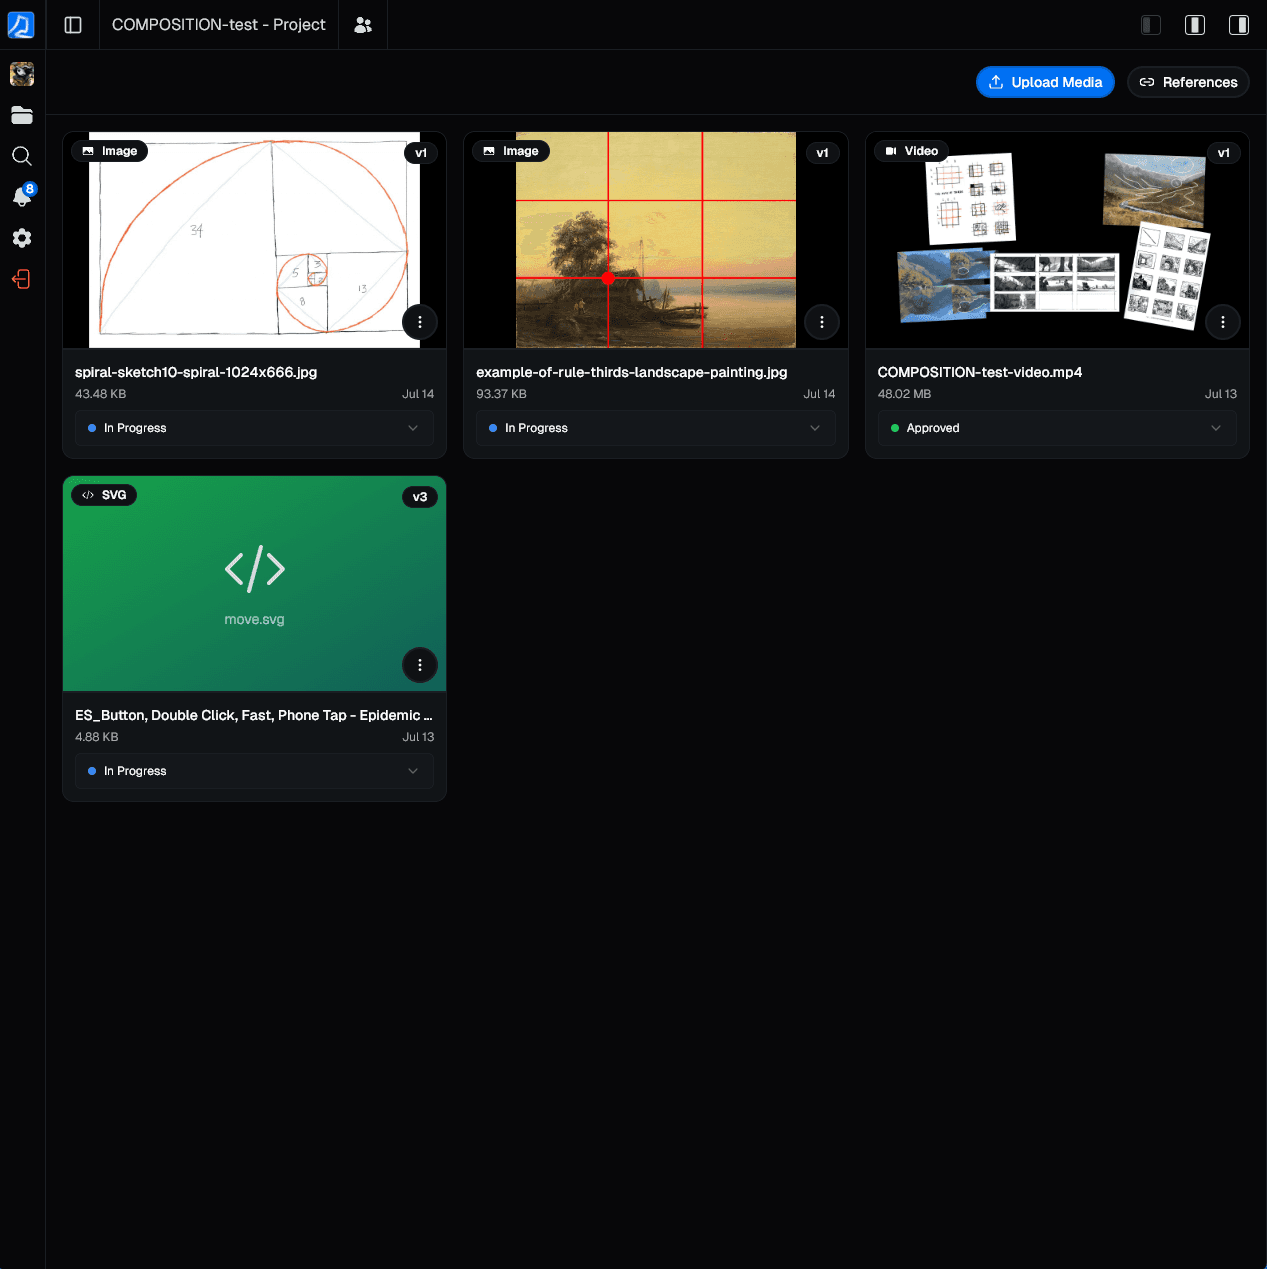Open more options on COMPOSITION-test-video card
The image size is (1267, 1269).
pyautogui.click(x=1223, y=322)
